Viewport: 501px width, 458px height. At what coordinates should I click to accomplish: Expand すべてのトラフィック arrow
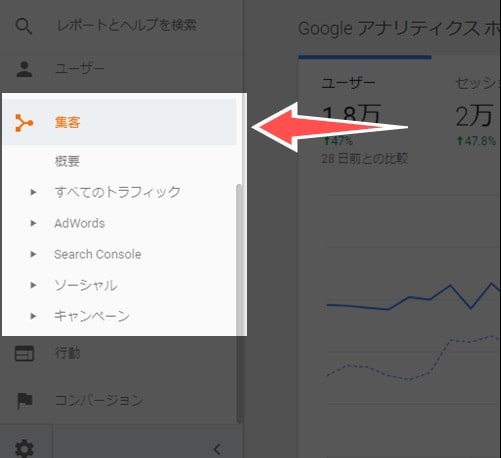click(x=33, y=192)
